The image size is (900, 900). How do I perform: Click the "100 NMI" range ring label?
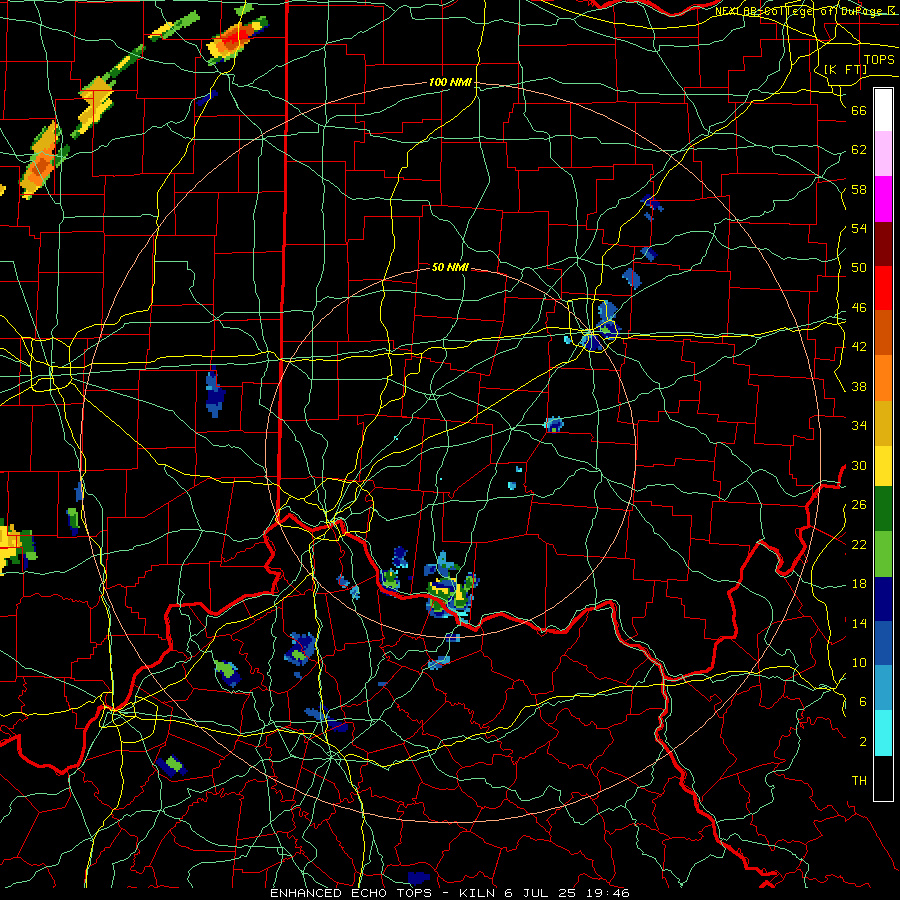450,83
